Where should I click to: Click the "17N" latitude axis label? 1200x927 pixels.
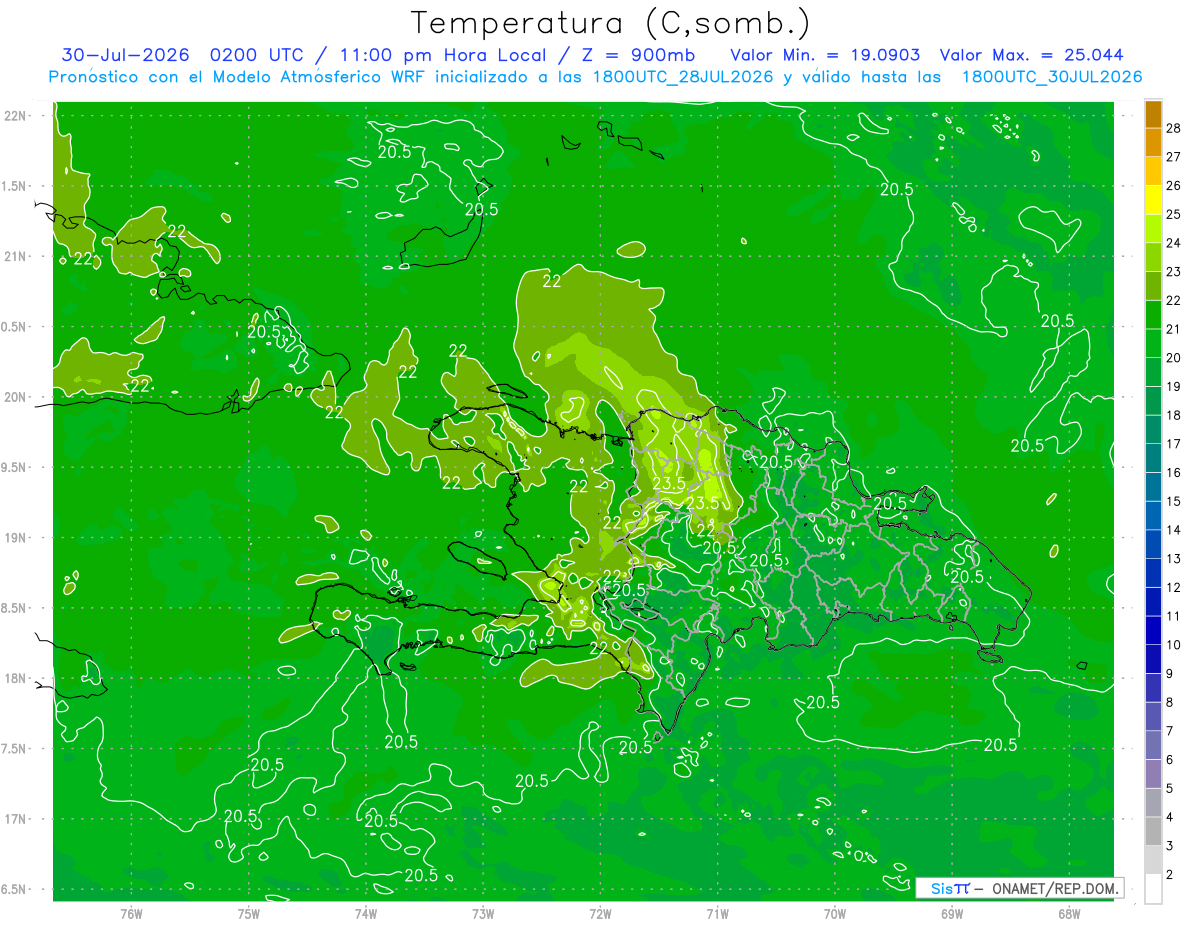(x=17, y=819)
